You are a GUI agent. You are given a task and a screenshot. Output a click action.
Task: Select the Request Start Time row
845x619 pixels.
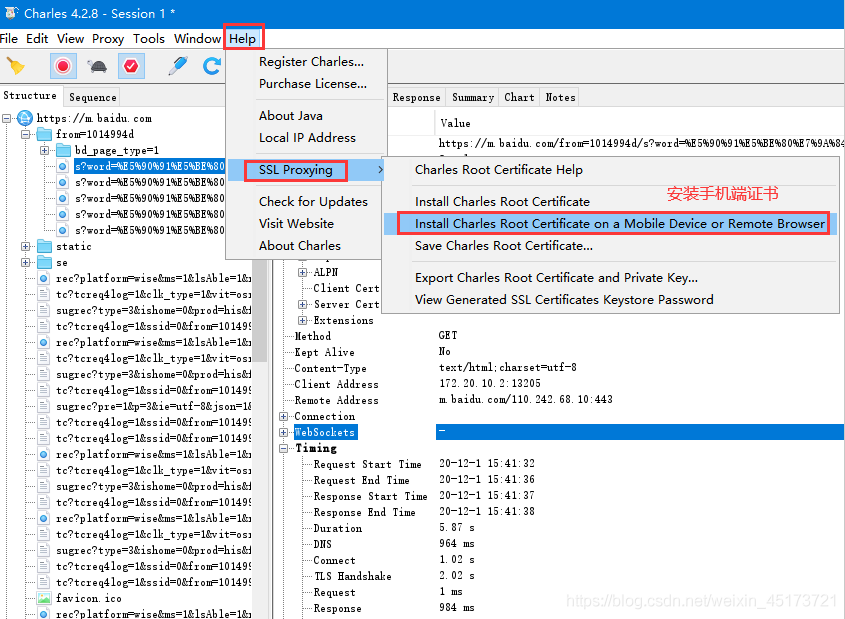[x=367, y=464]
